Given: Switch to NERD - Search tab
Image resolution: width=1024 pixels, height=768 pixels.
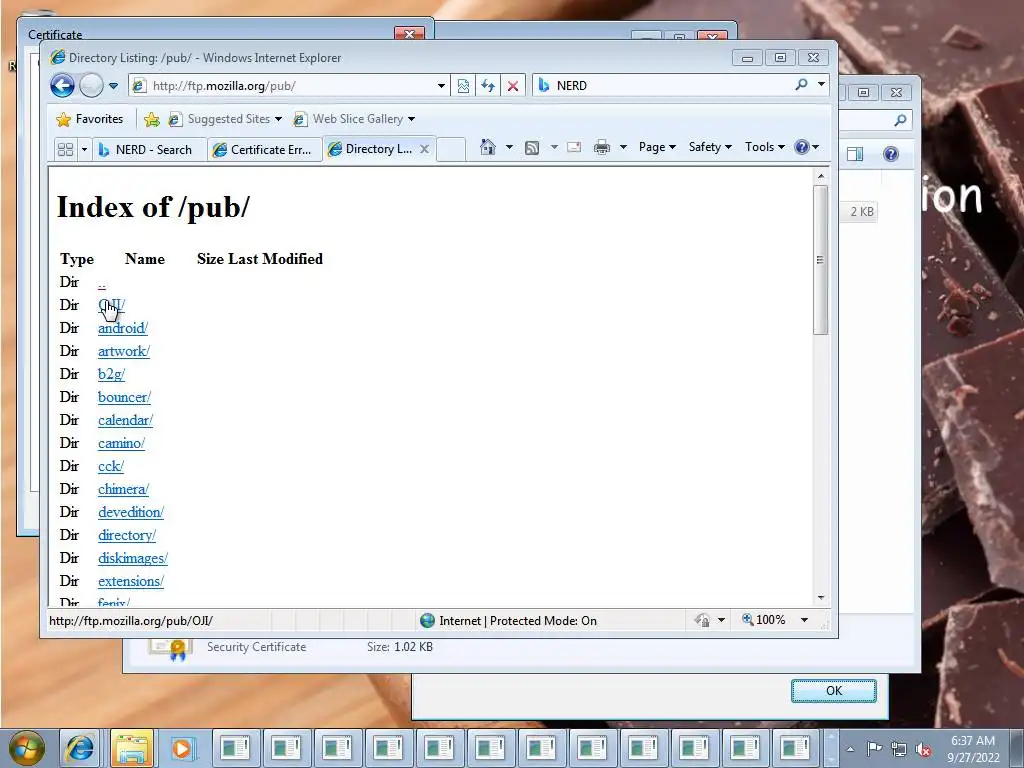Looking at the screenshot, I should (x=149, y=150).
